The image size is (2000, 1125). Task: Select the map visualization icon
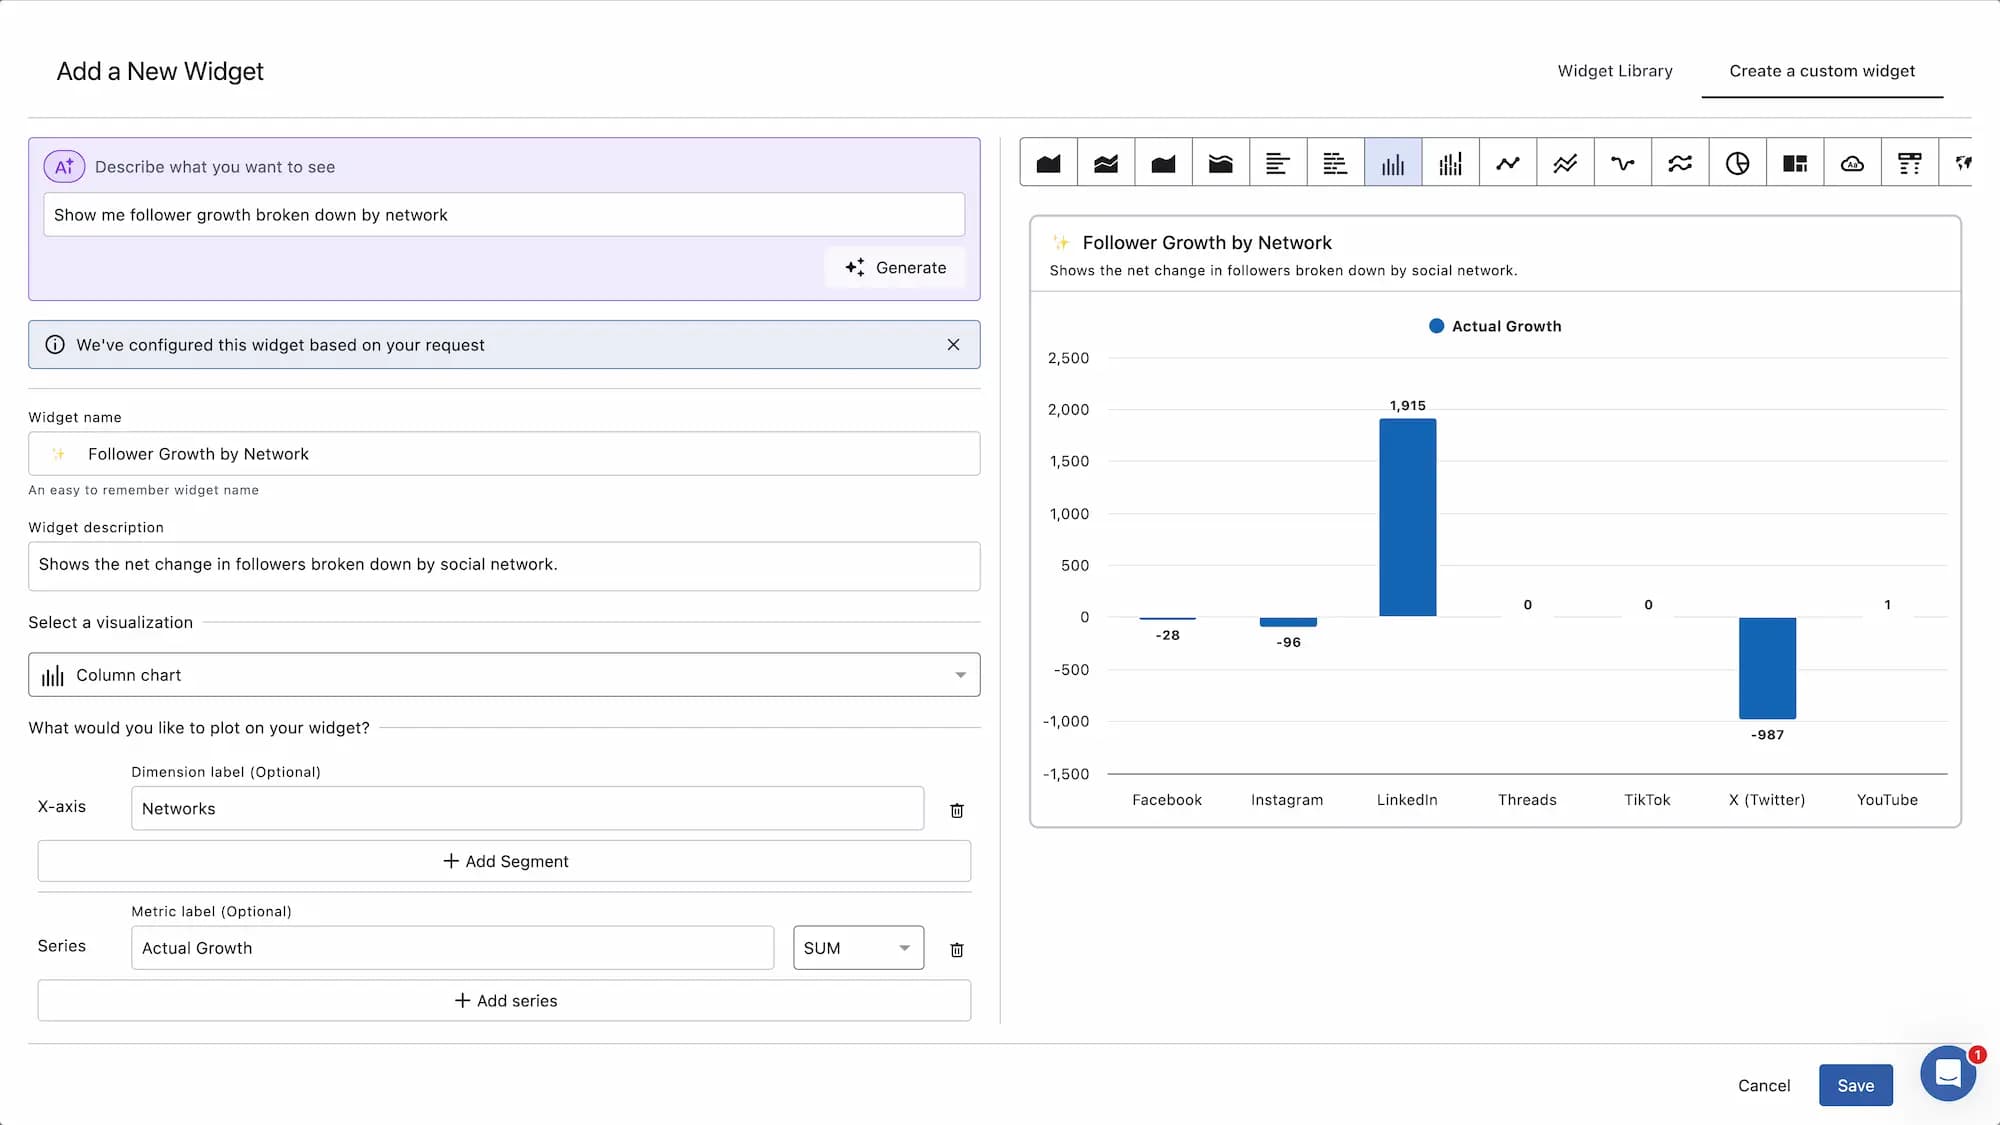(x=1963, y=162)
